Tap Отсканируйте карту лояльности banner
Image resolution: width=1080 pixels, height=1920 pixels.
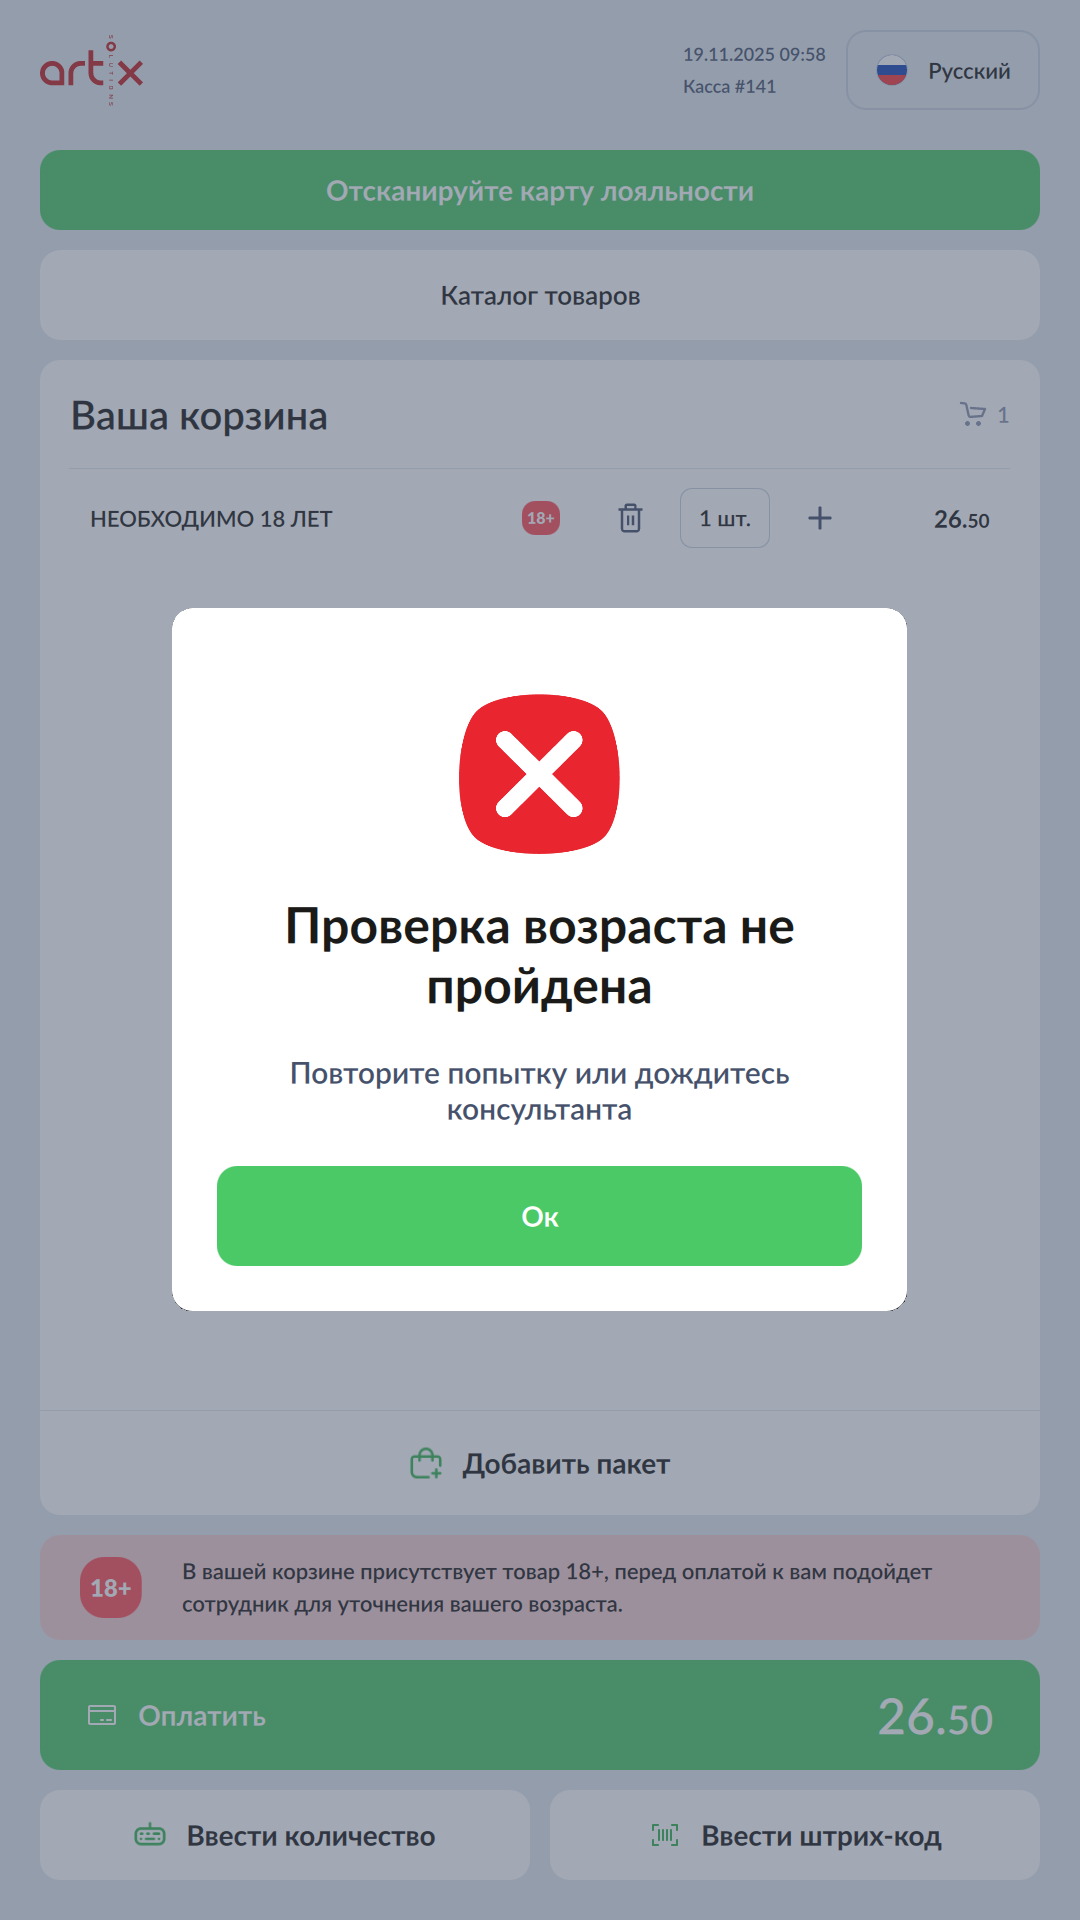click(x=540, y=190)
